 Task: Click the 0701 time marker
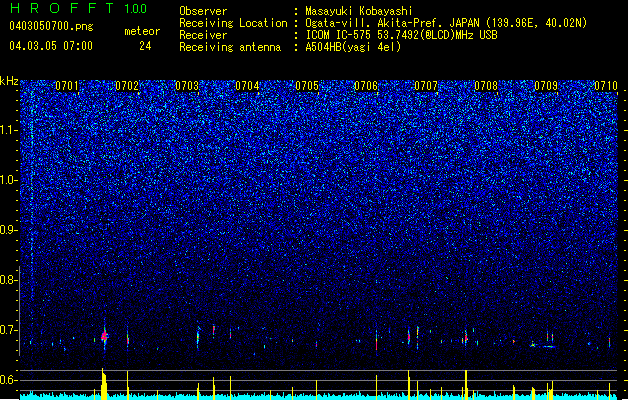[x=67, y=86]
